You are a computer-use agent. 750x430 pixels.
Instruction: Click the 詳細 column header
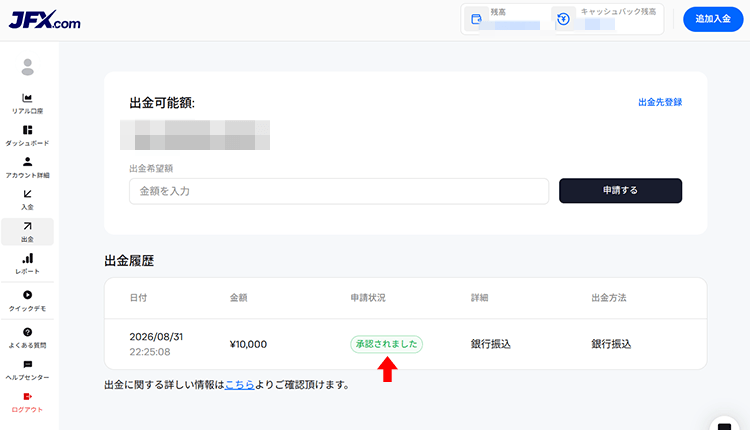[x=479, y=298]
